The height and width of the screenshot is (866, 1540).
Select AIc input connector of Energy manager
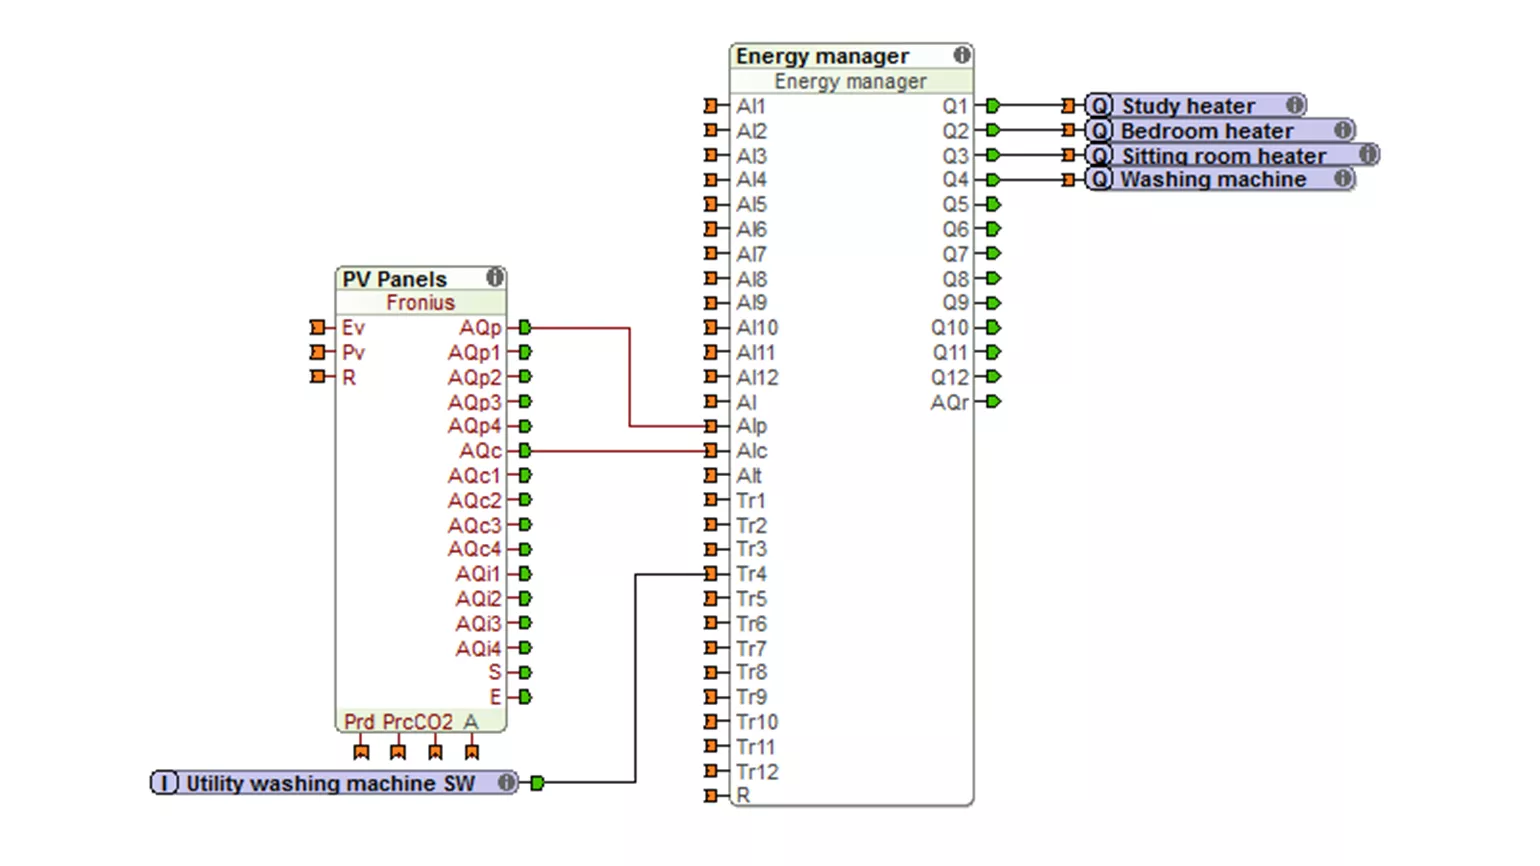tap(711, 451)
